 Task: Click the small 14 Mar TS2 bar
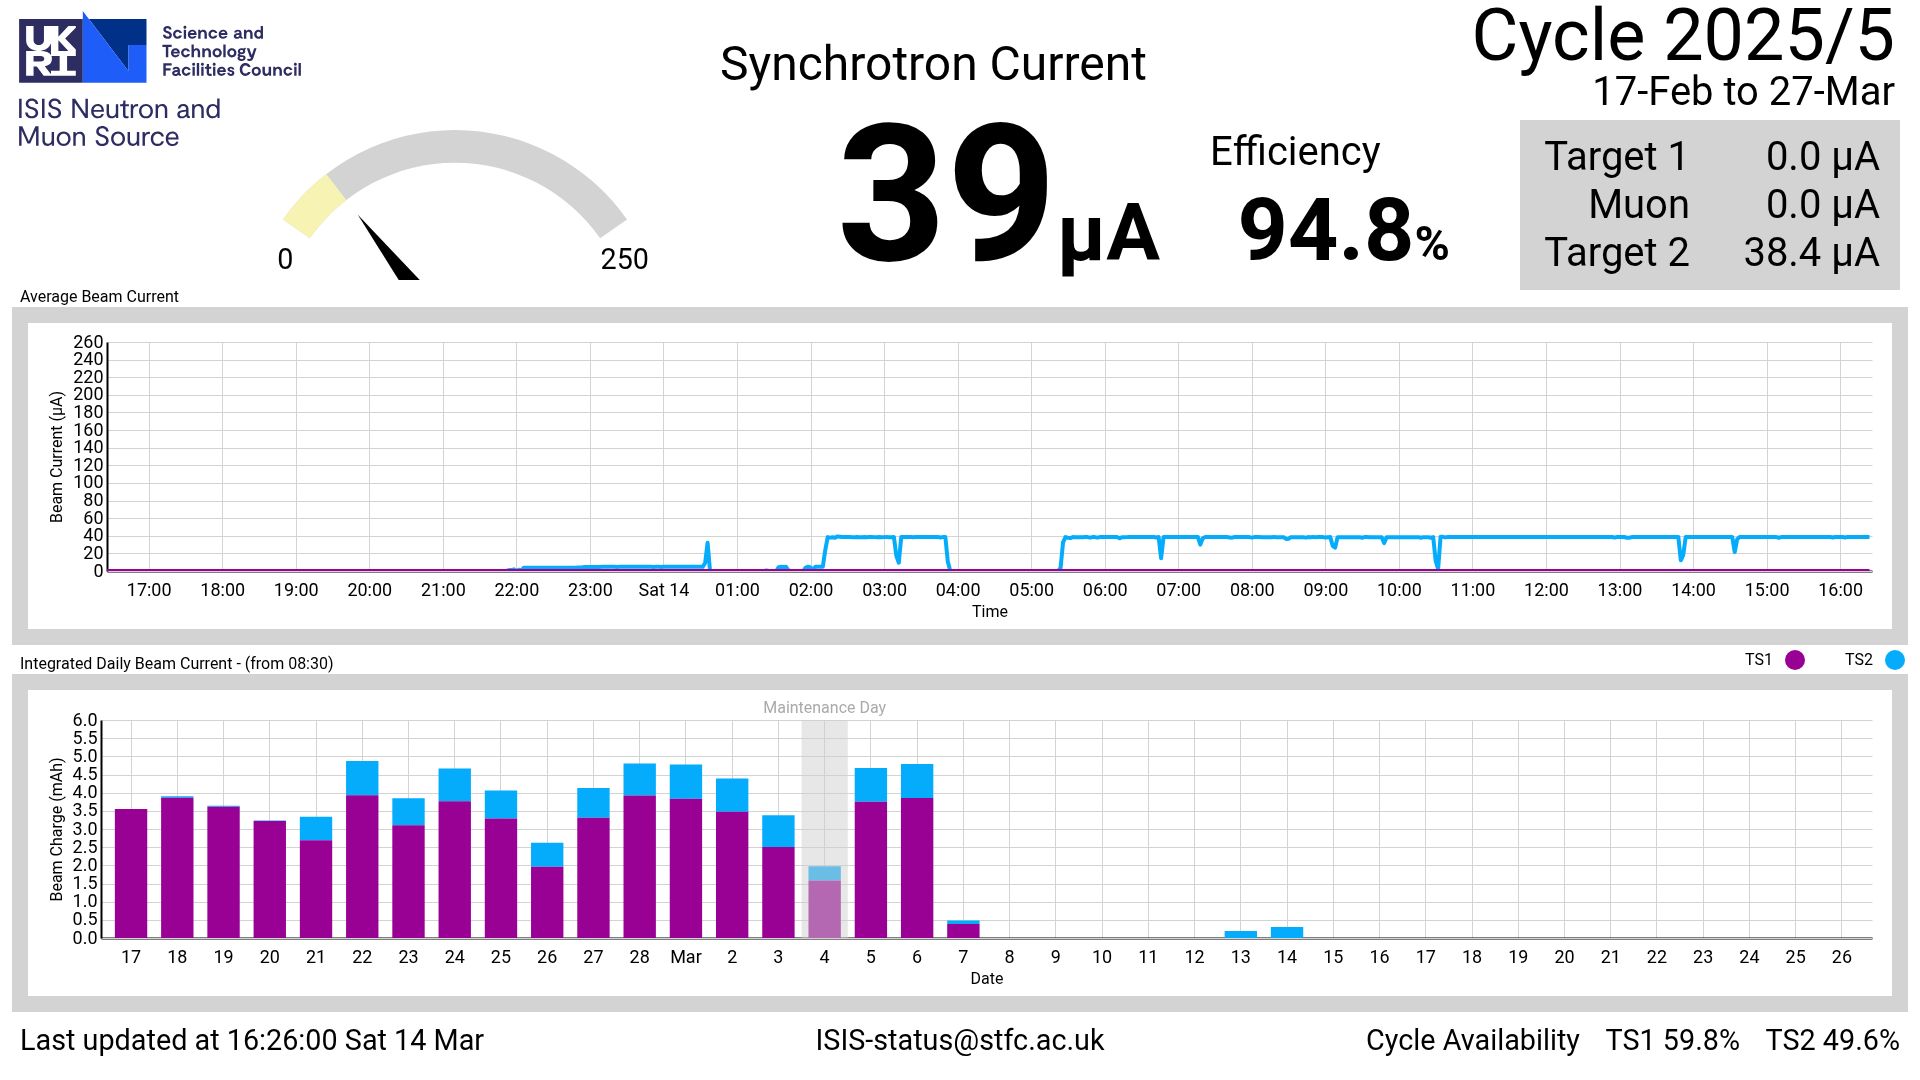tap(1287, 932)
